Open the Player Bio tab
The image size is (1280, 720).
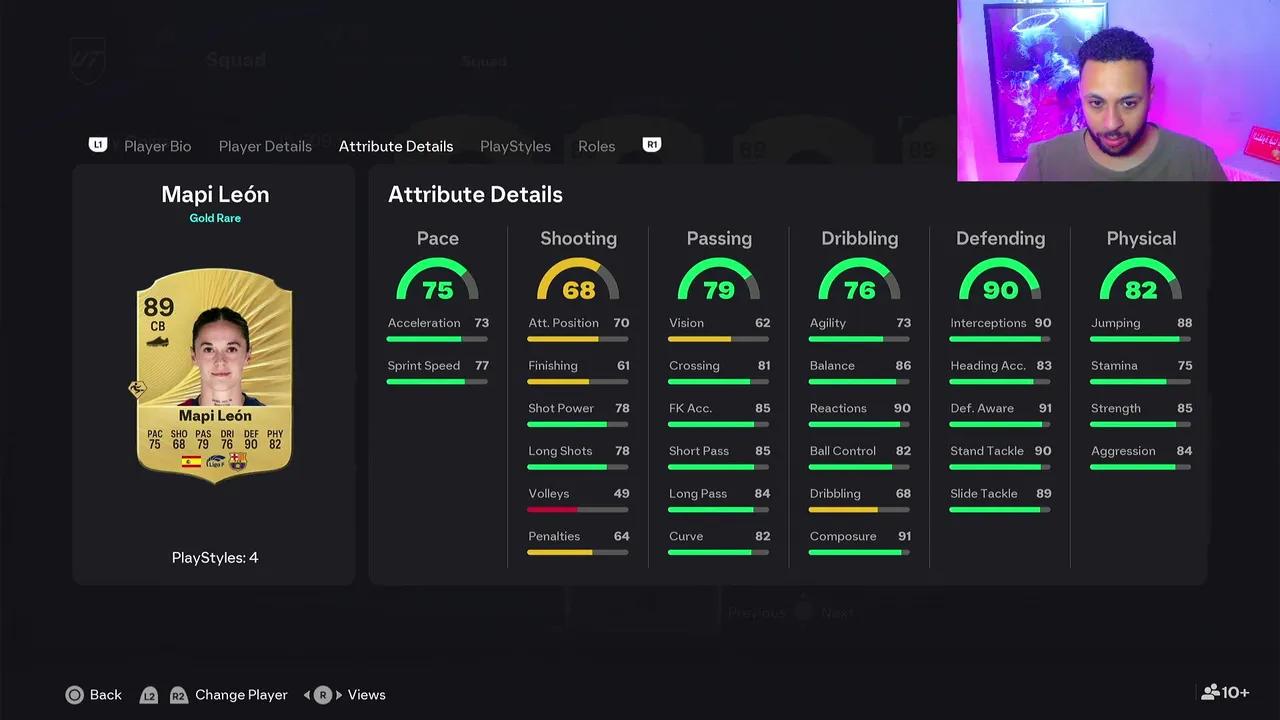tap(158, 146)
